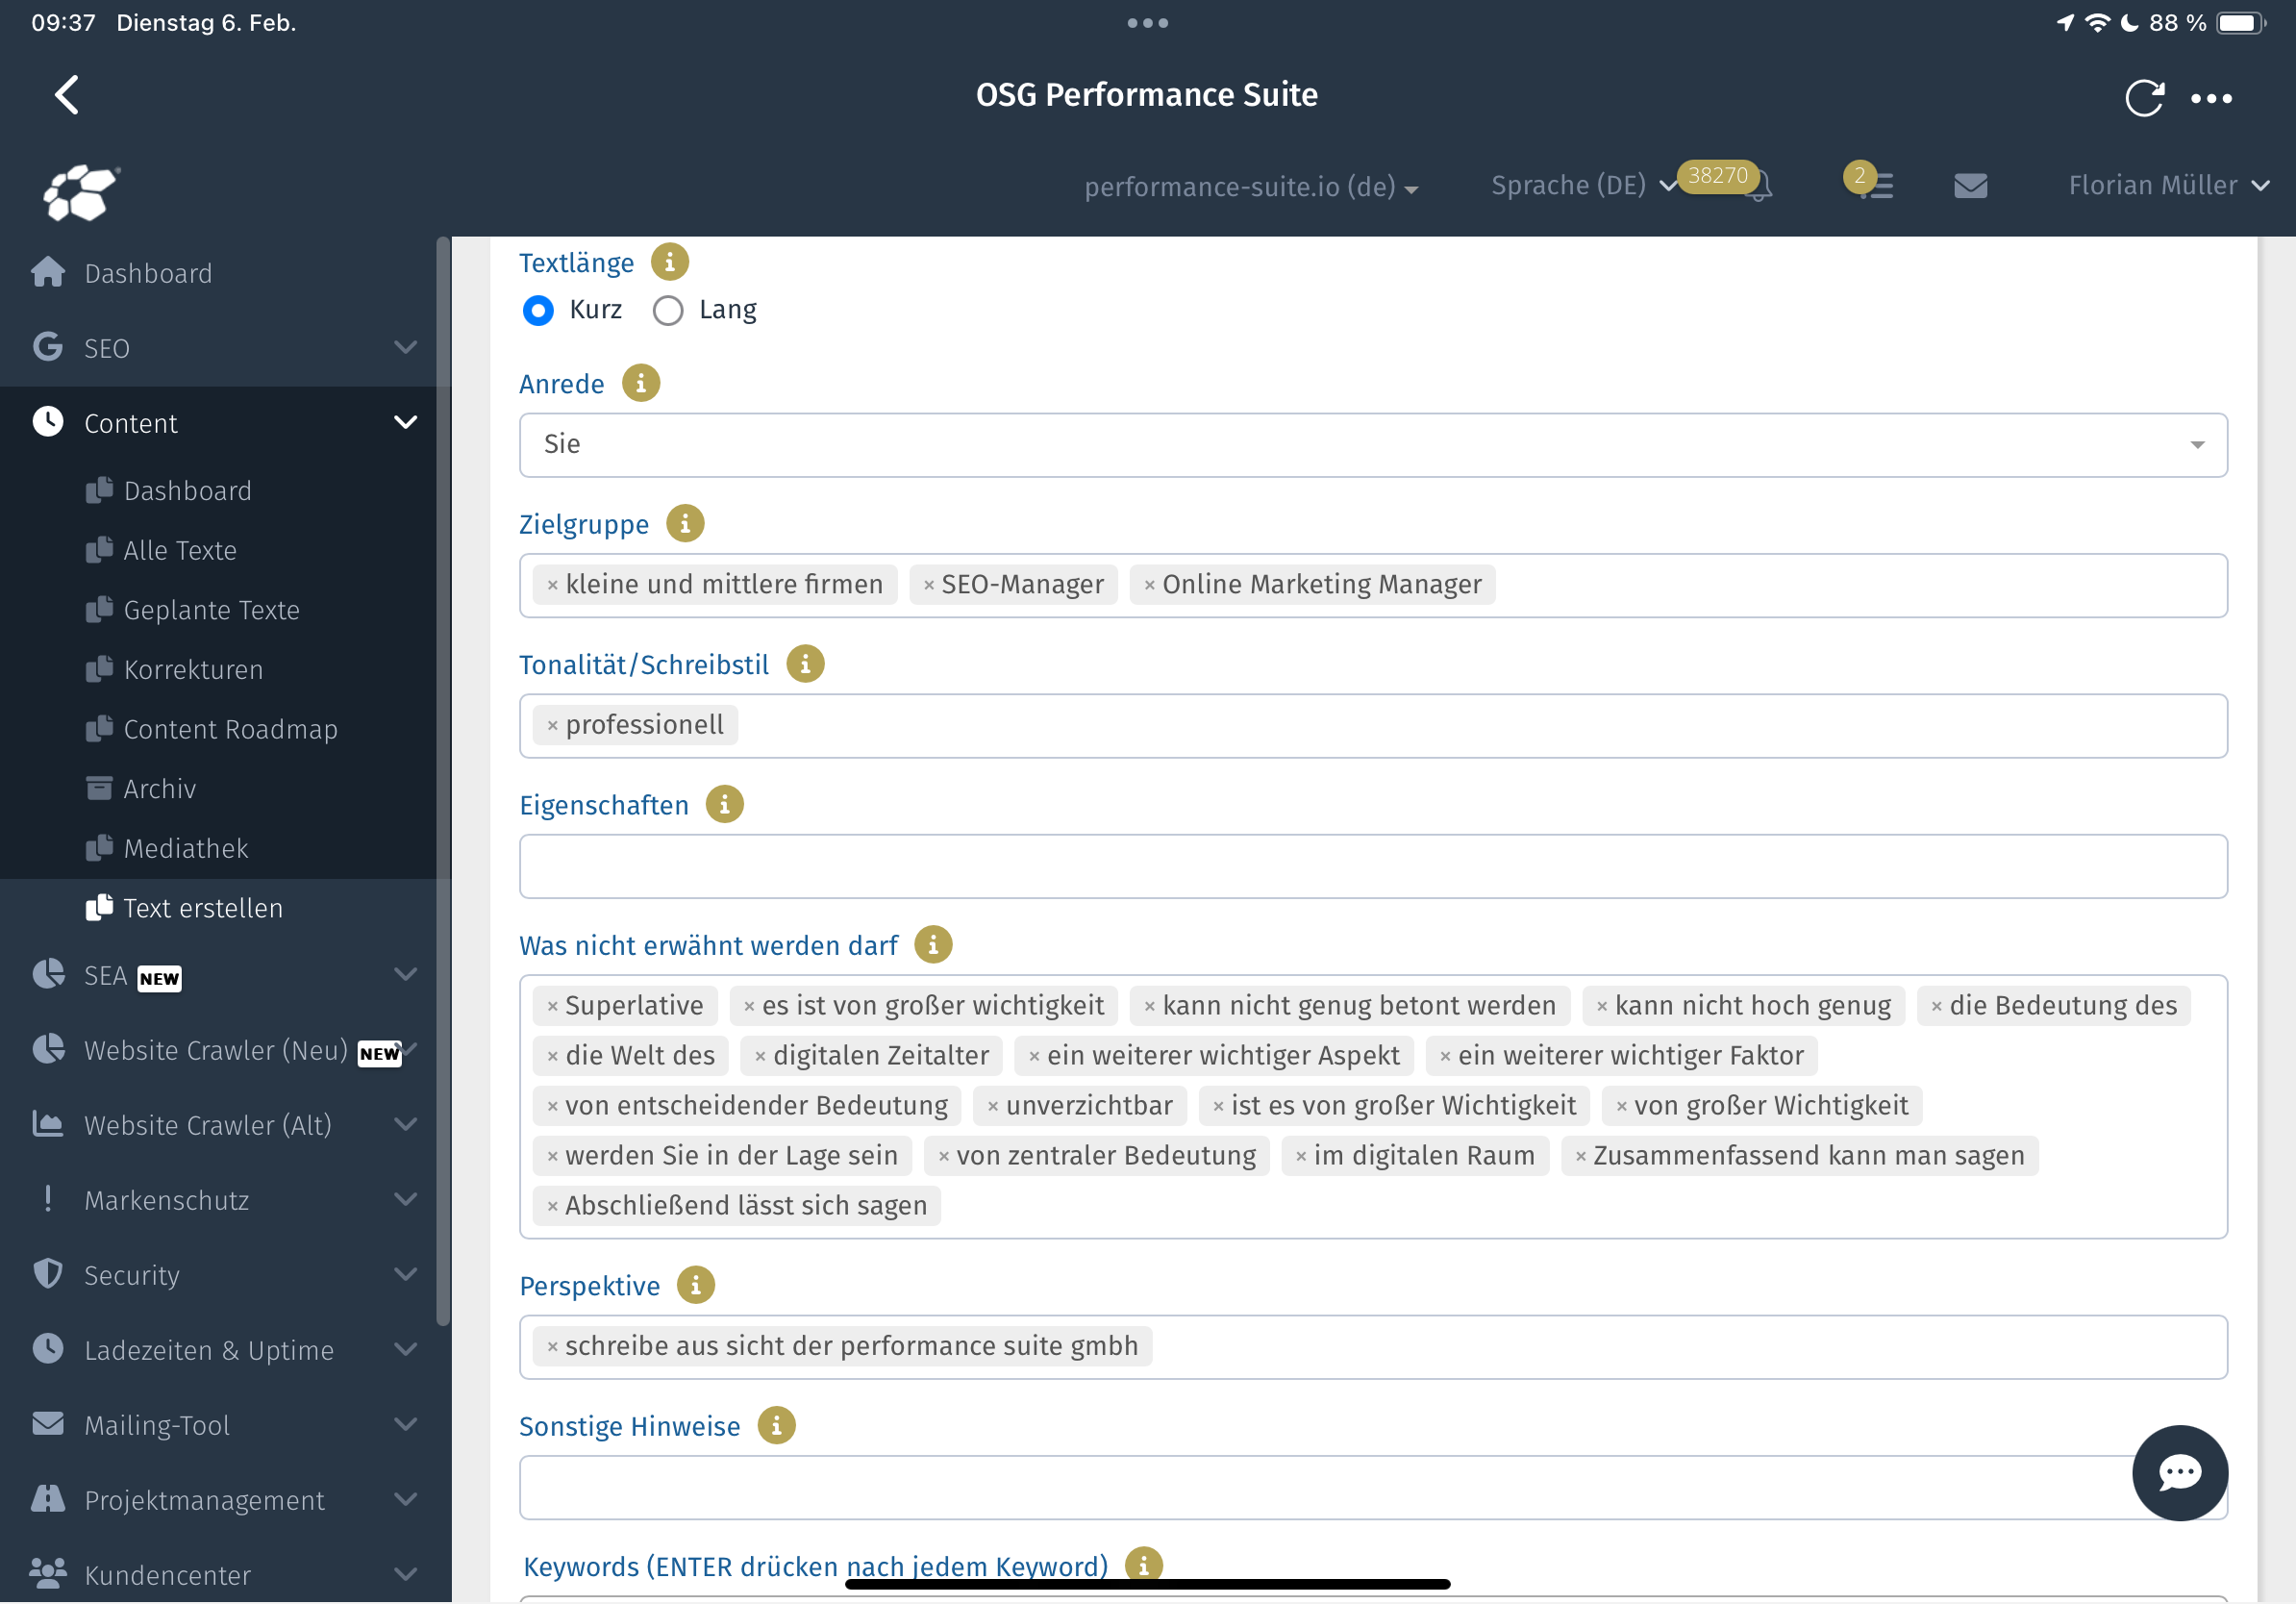Show info tooltip for Anrede
This screenshot has width=2296, height=1604.
[x=641, y=383]
